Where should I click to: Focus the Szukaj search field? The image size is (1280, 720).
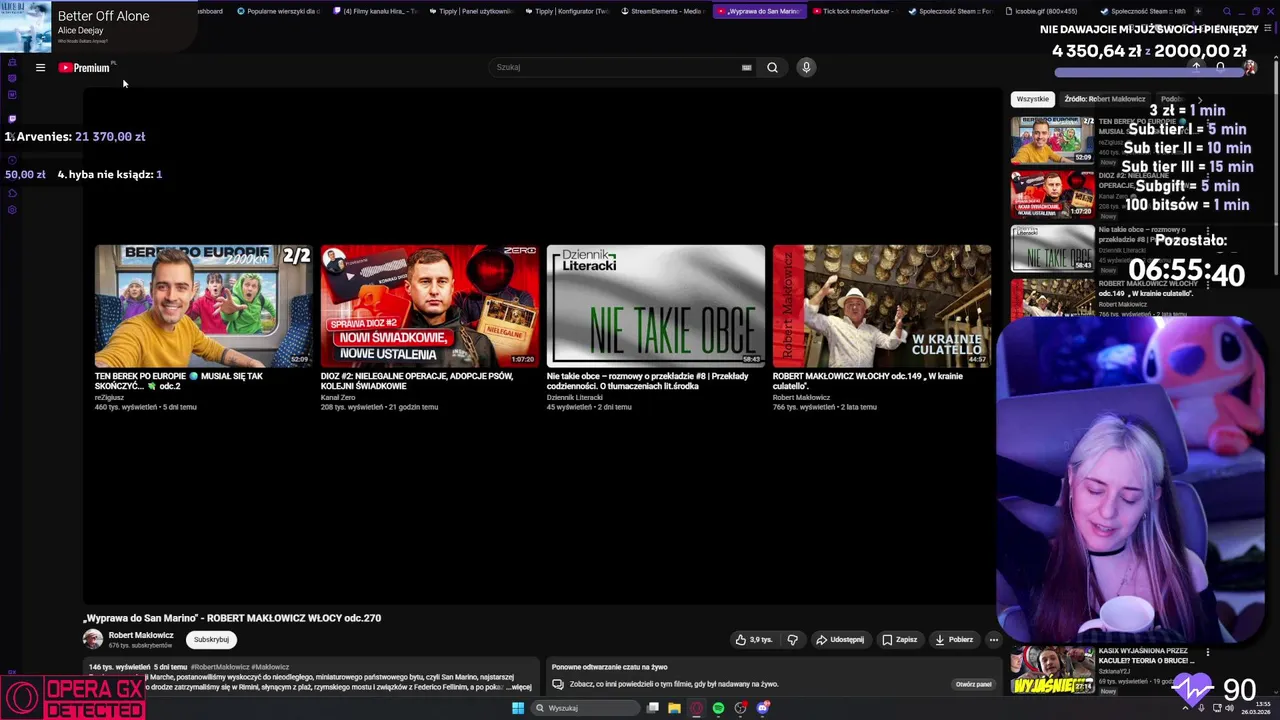pos(615,67)
